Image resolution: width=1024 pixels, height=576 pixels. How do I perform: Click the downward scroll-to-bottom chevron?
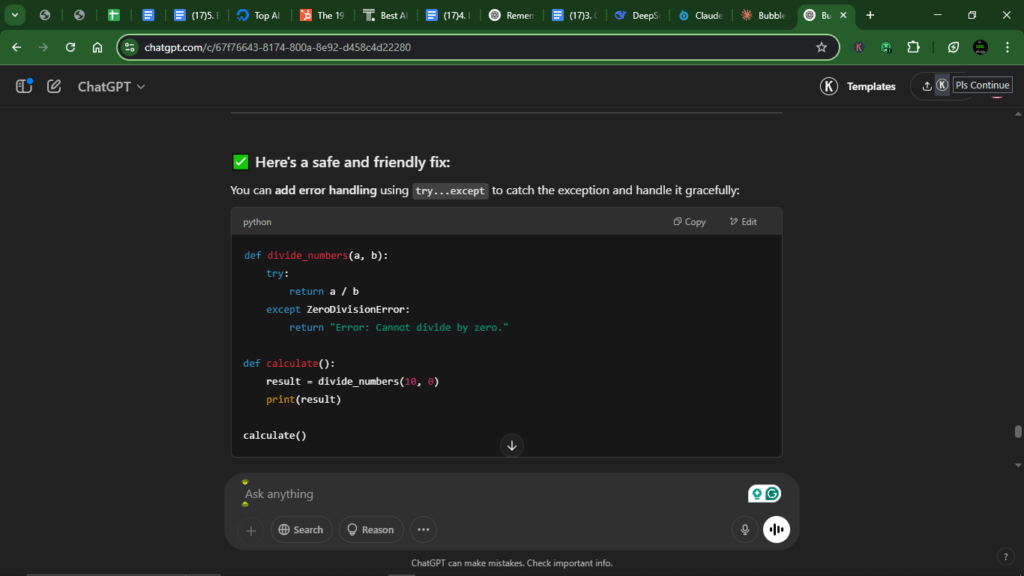click(511, 445)
